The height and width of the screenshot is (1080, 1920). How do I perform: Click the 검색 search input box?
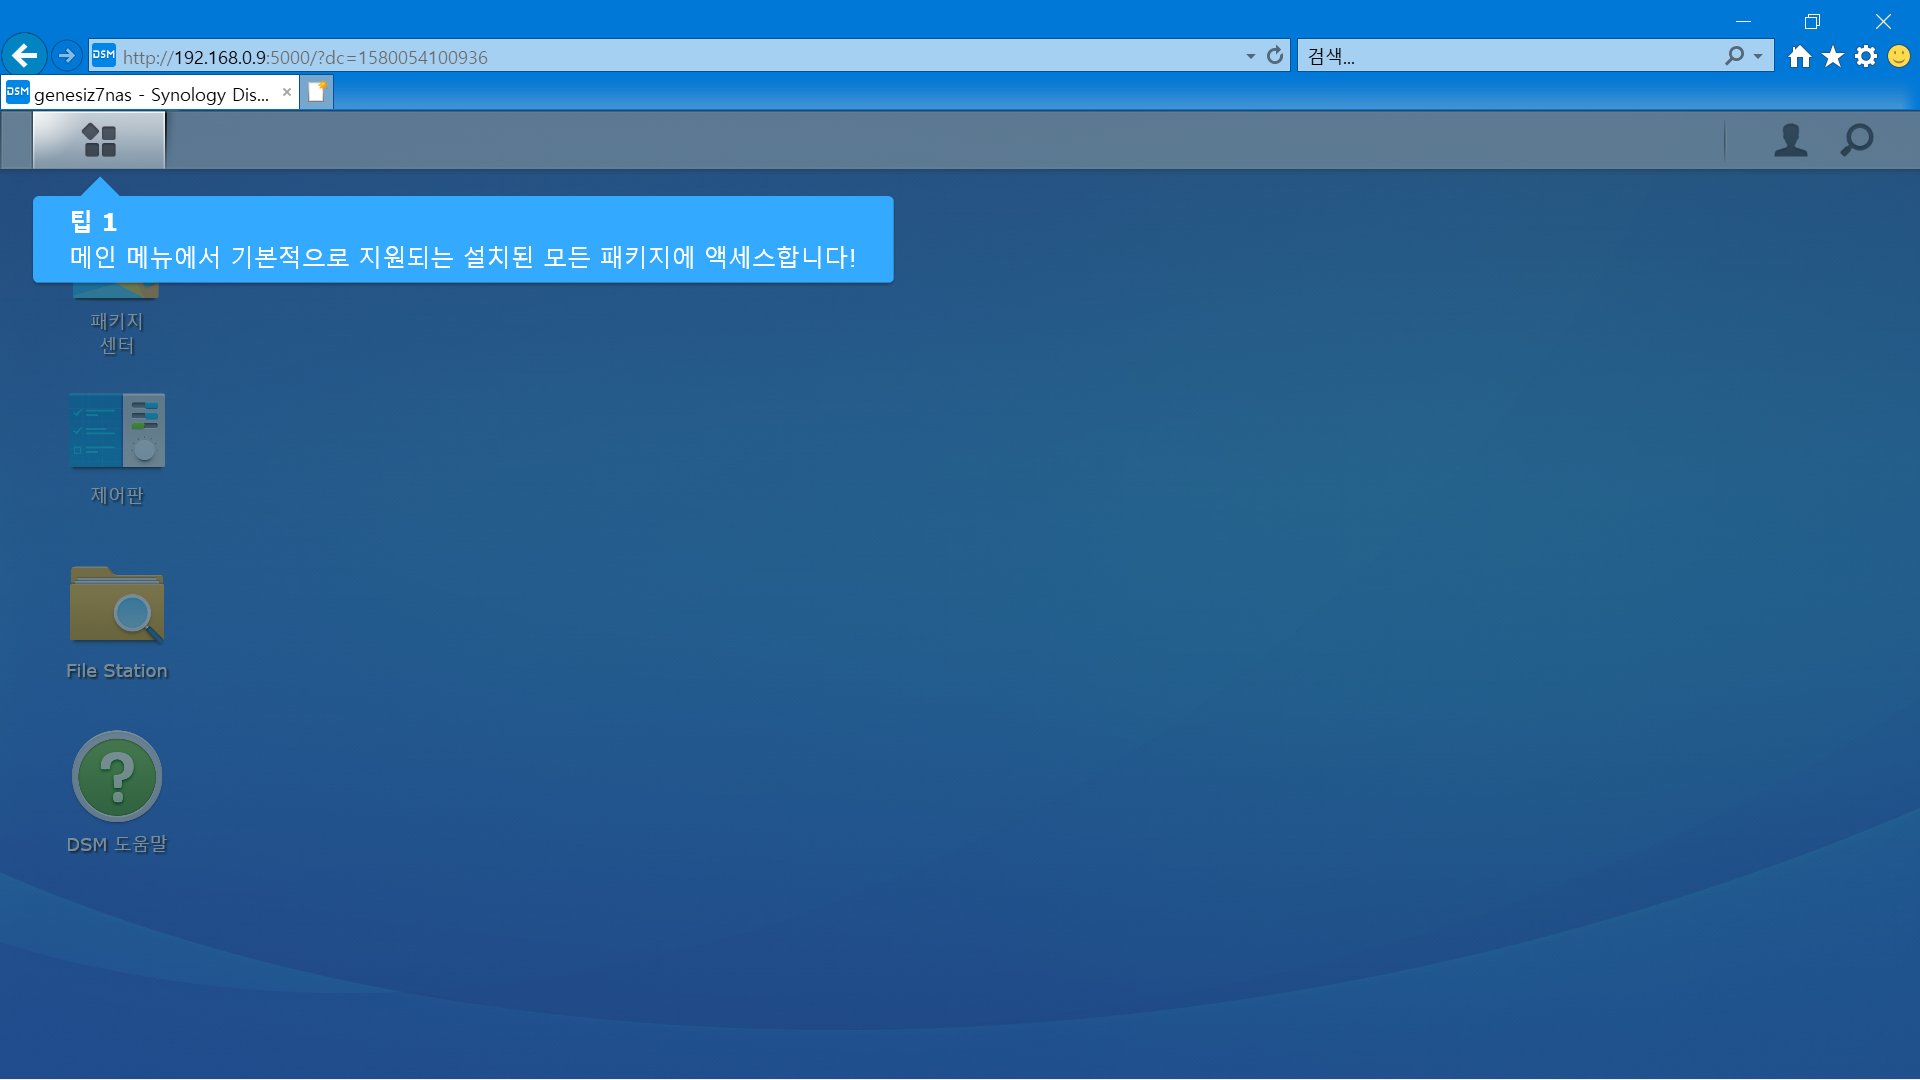coord(1510,57)
